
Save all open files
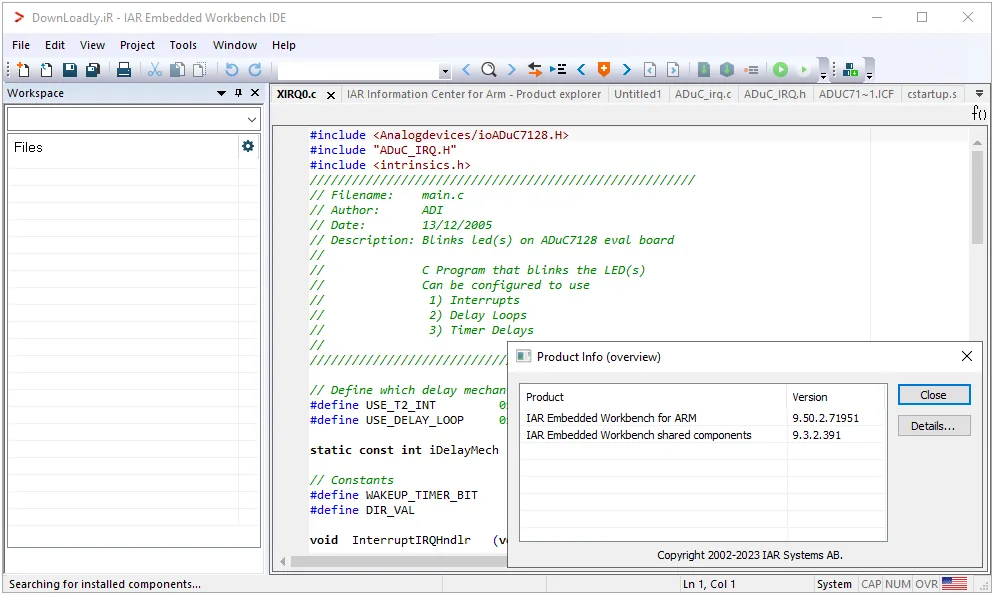click(x=93, y=70)
